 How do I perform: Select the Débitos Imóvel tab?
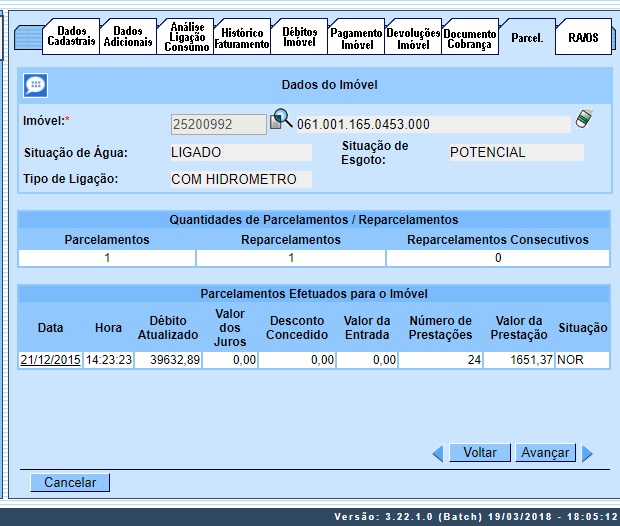[299, 38]
